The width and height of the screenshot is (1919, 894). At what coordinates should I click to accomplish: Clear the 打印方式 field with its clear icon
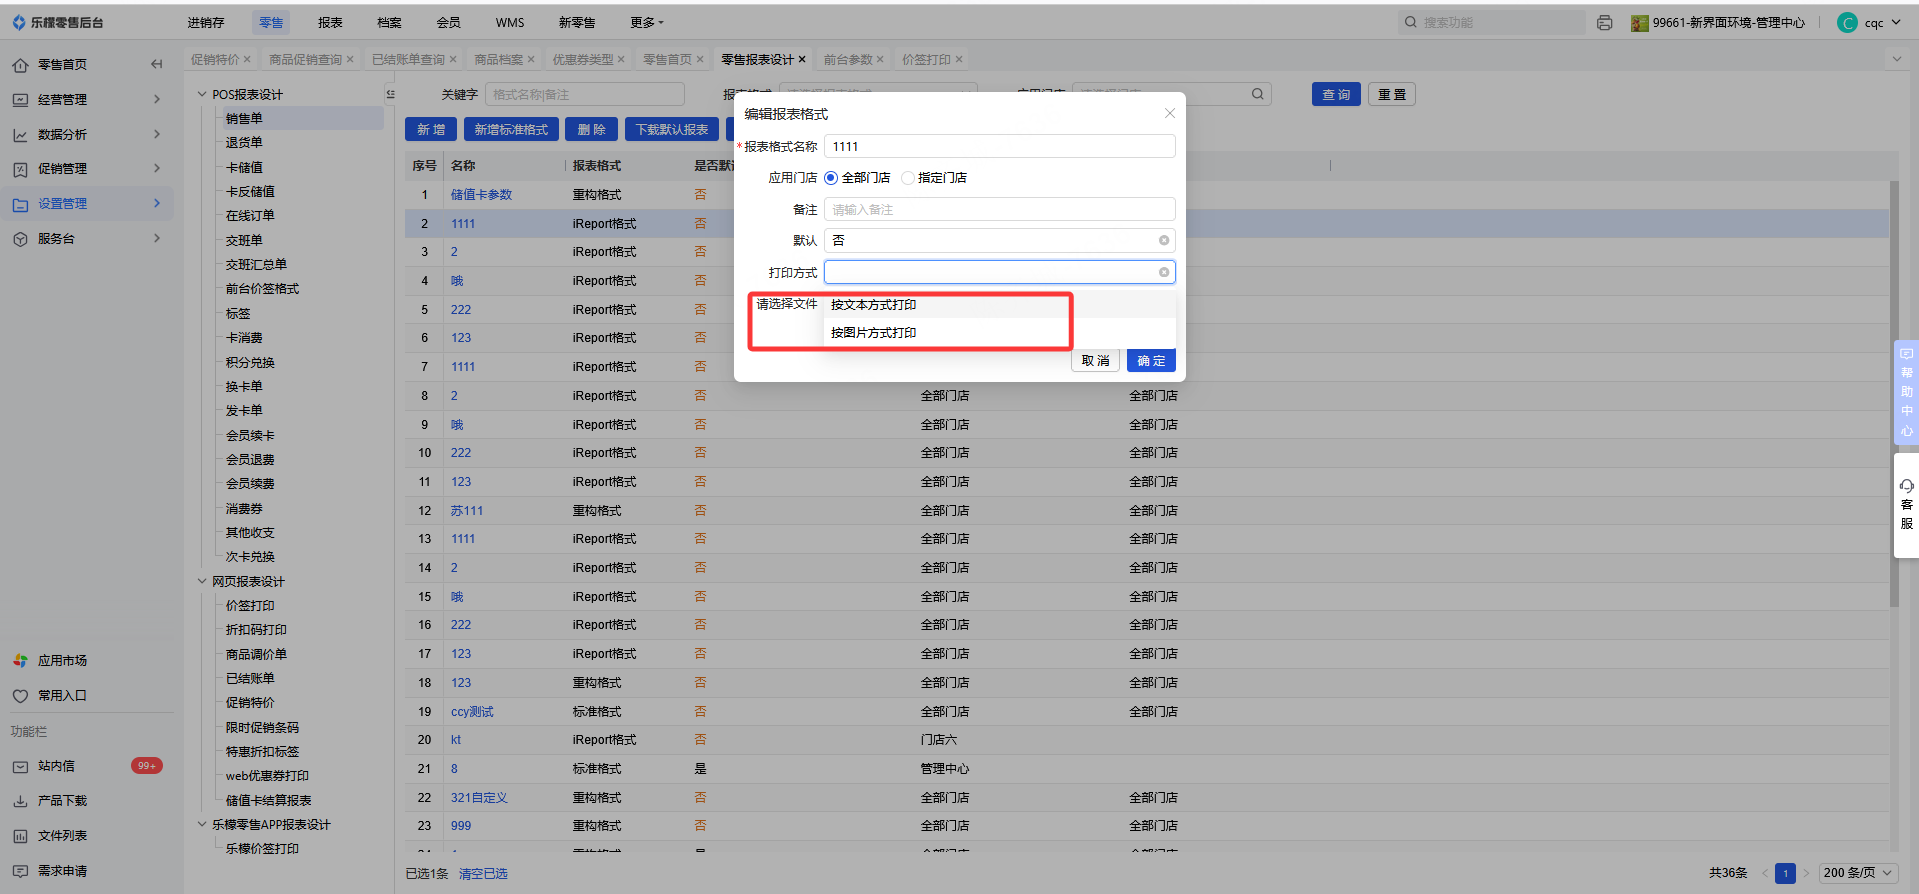tap(1164, 272)
